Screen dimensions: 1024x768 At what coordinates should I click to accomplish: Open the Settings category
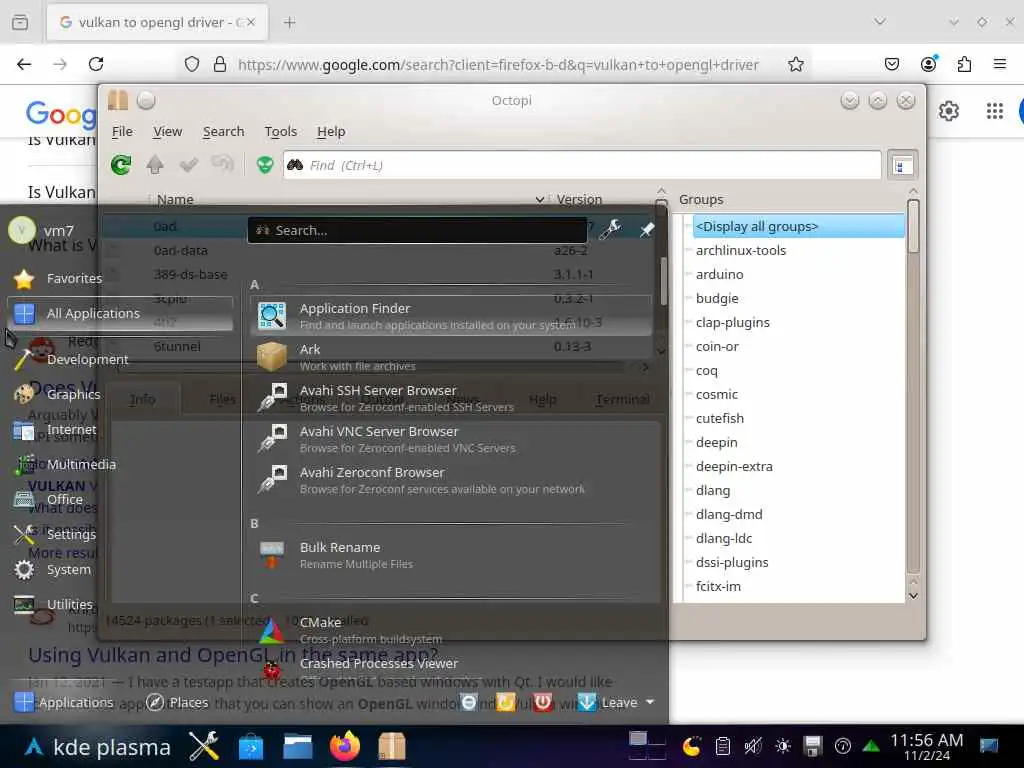coord(121,534)
